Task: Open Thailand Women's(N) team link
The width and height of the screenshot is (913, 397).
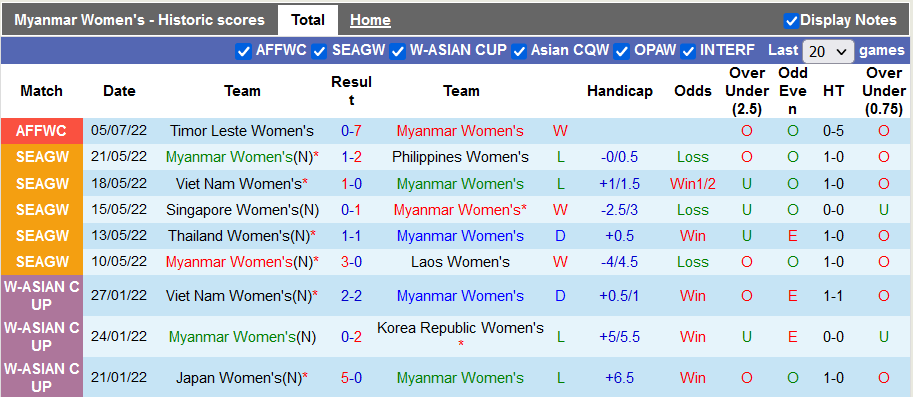Action: coord(239,236)
